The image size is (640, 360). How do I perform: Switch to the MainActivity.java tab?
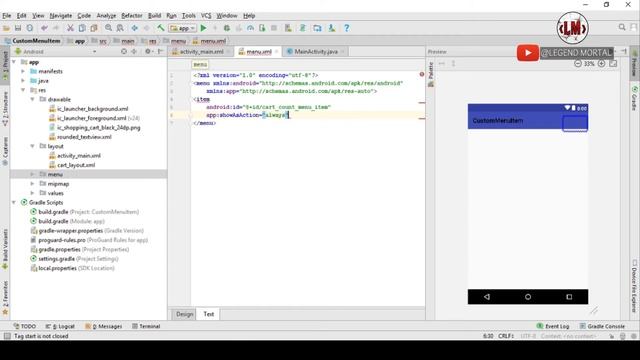316,52
